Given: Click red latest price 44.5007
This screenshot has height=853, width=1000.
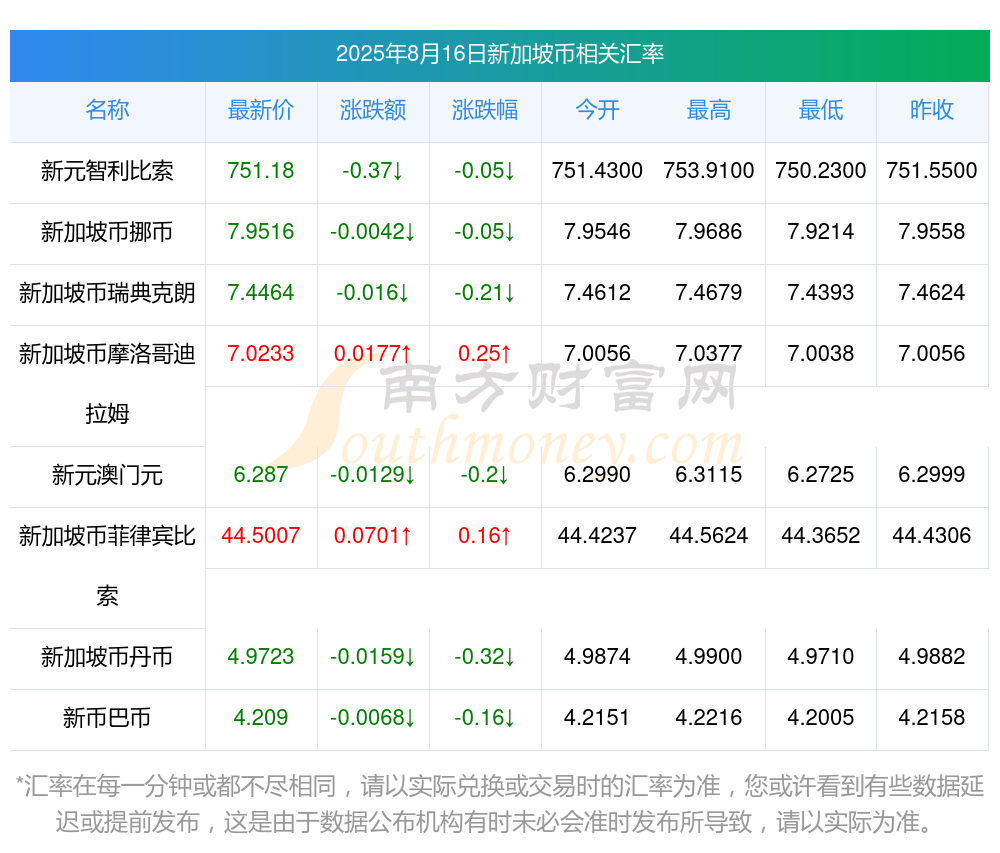Looking at the screenshot, I should pos(261,536).
